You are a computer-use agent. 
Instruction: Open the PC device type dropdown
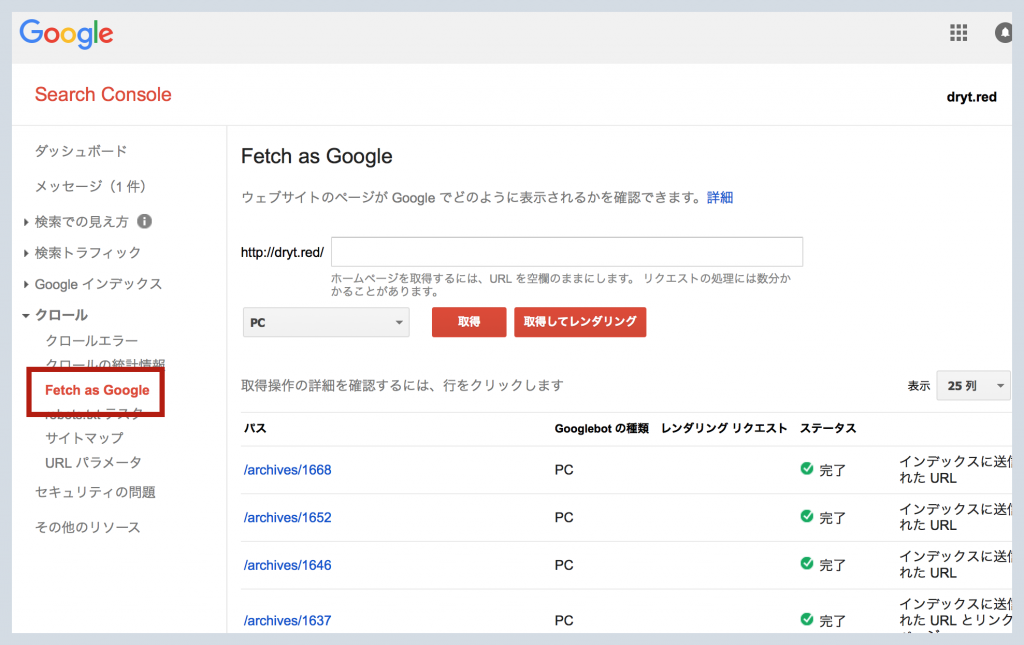(325, 322)
